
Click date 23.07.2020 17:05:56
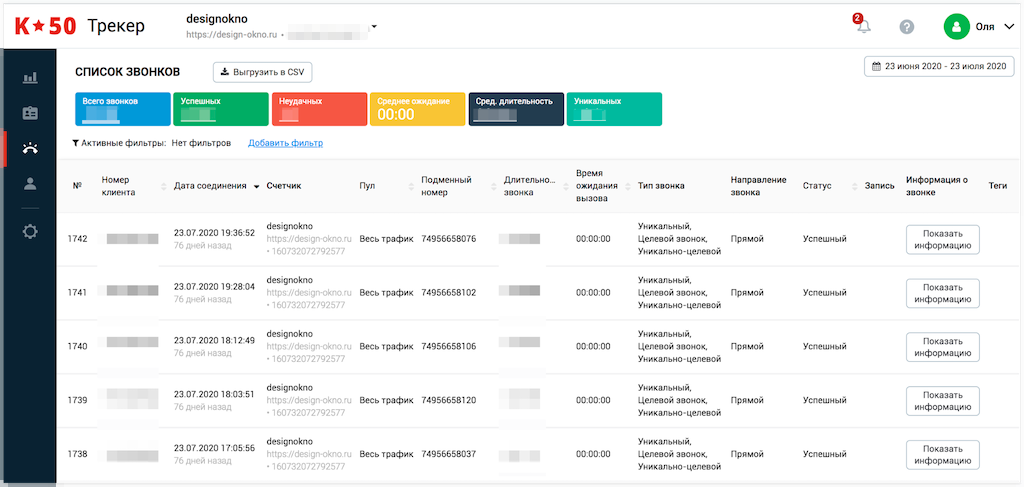(214, 448)
